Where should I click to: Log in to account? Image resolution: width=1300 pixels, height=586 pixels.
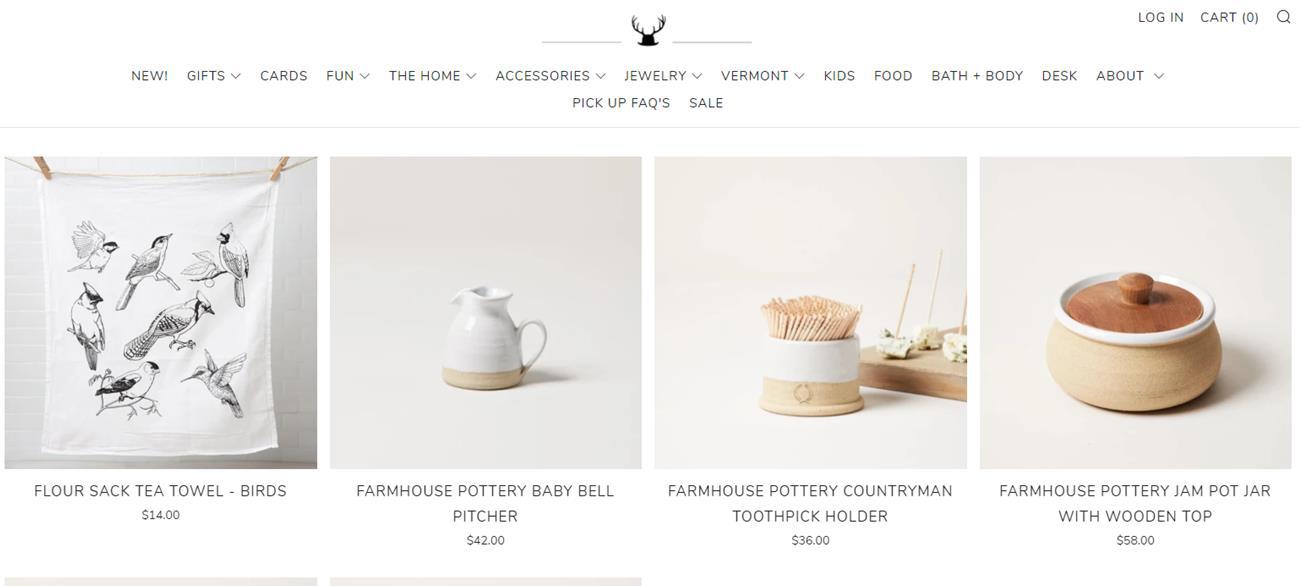coord(1161,17)
